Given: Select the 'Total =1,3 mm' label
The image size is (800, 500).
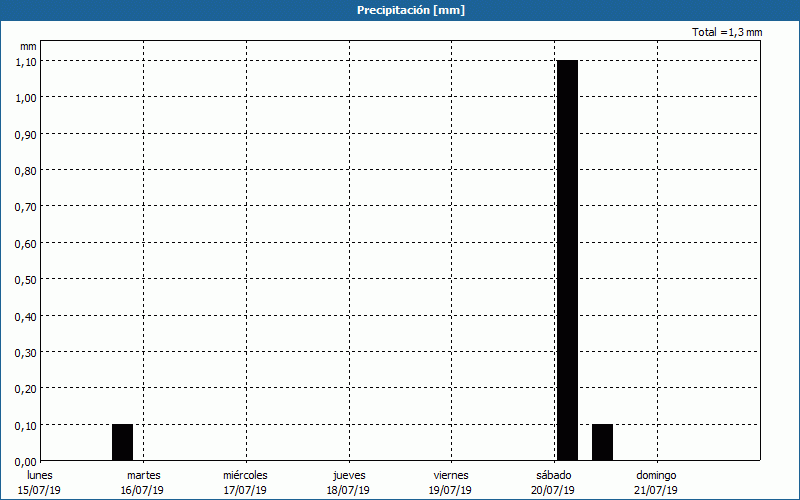Looking at the screenshot, I should tap(727, 32).
